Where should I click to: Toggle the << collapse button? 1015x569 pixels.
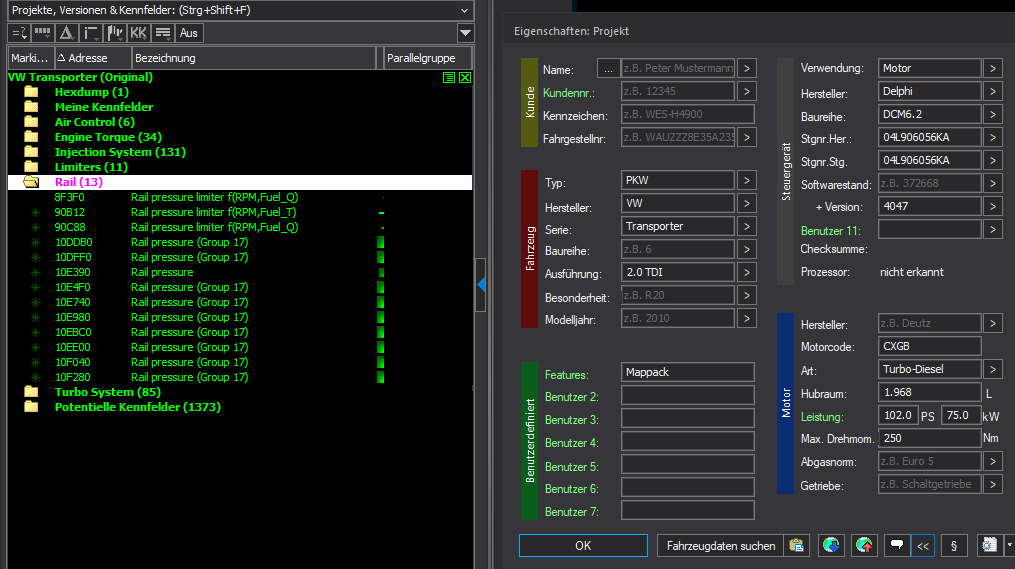[x=923, y=546]
